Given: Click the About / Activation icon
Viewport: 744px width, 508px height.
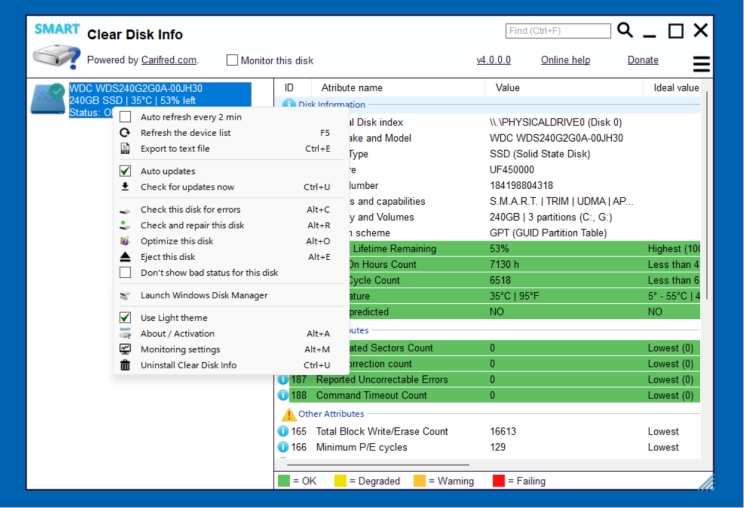Looking at the screenshot, I should pos(125,333).
